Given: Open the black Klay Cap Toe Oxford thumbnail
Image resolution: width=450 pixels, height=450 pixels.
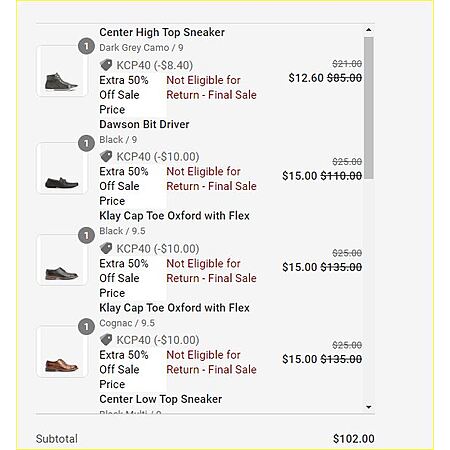Looking at the screenshot, I should tap(62, 260).
